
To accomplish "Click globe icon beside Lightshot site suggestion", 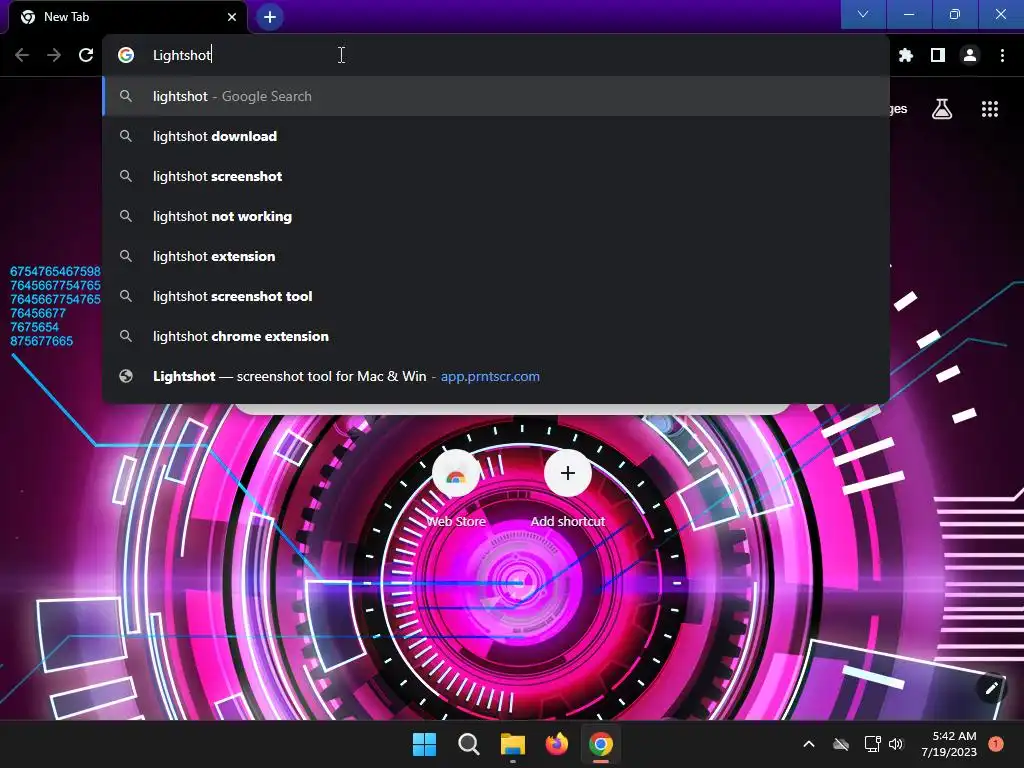I will (126, 376).
